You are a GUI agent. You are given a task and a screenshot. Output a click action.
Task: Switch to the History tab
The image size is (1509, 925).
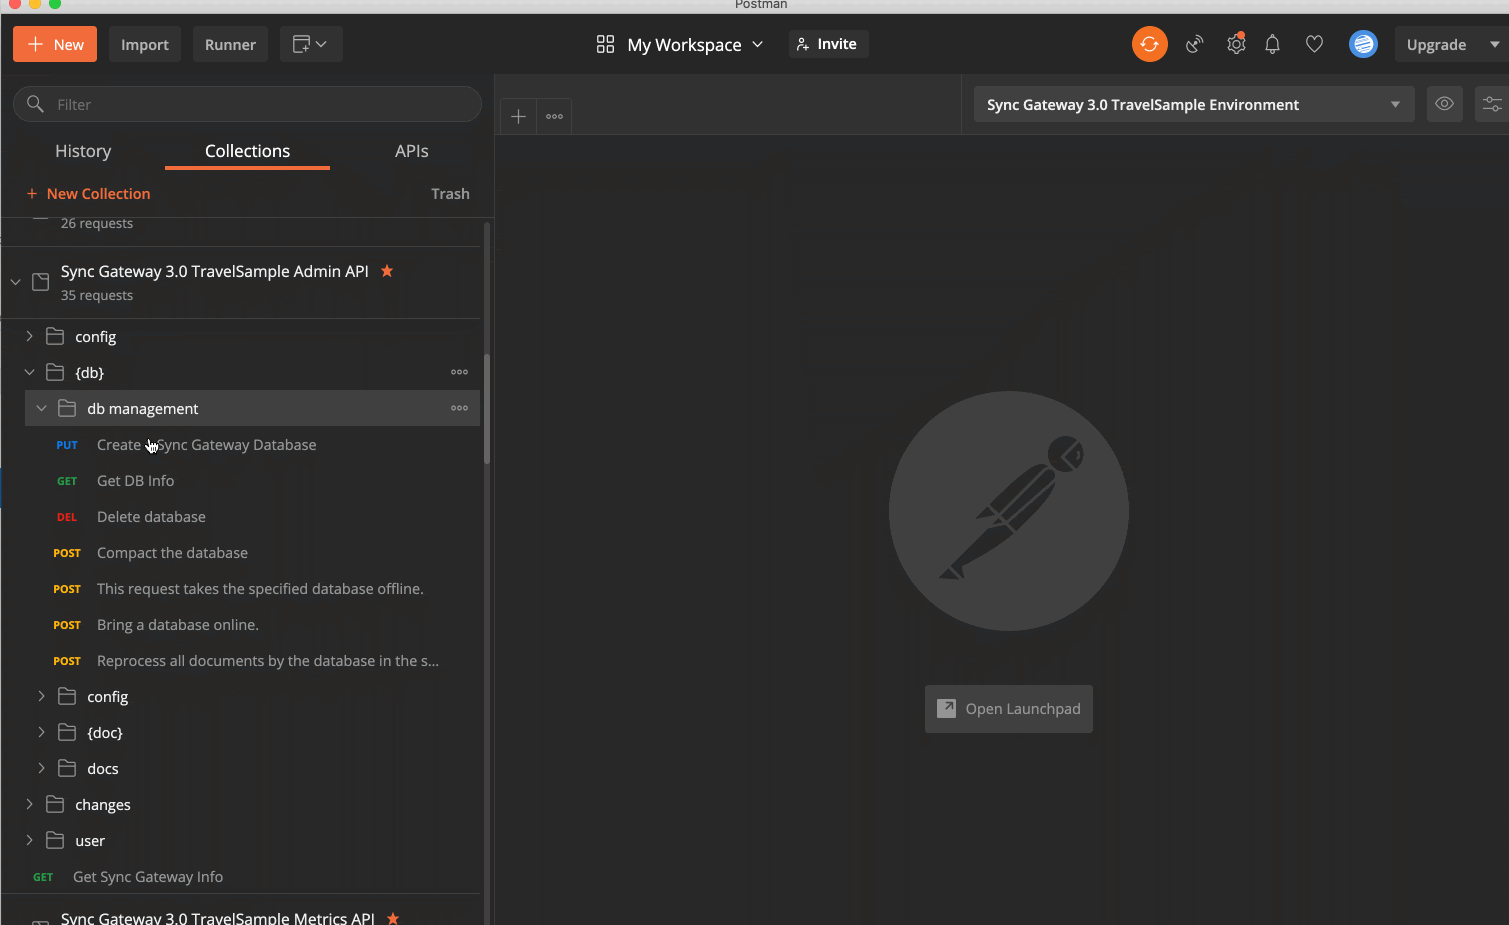83,151
